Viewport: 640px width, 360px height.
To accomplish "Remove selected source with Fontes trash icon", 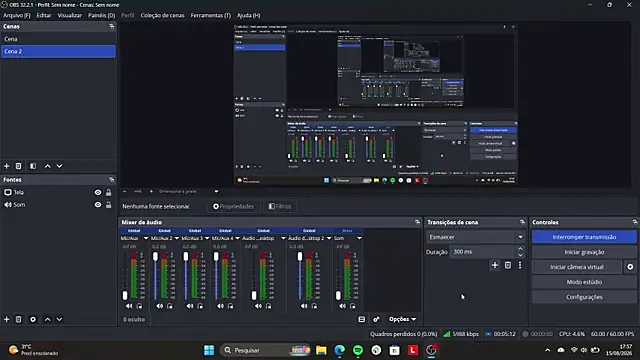I will [x=18, y=319].
